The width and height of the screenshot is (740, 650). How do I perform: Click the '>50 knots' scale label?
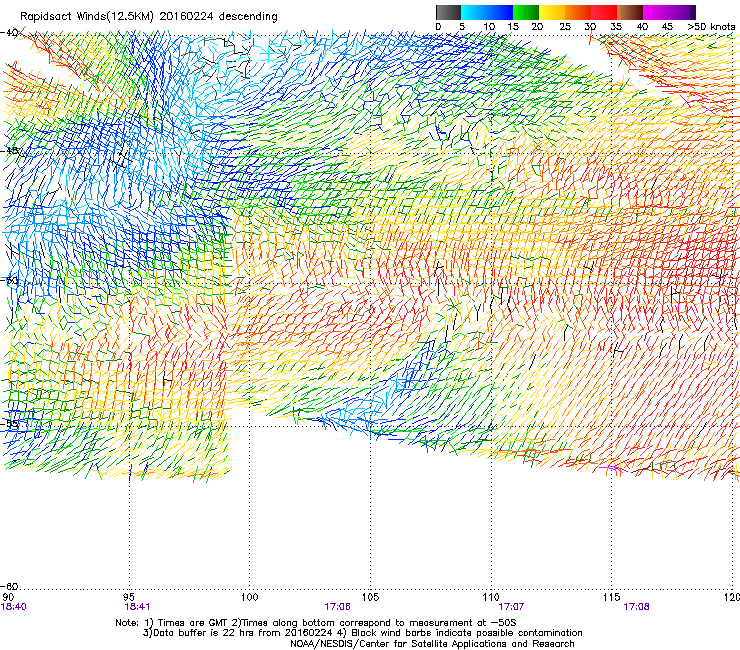(711, 27)
